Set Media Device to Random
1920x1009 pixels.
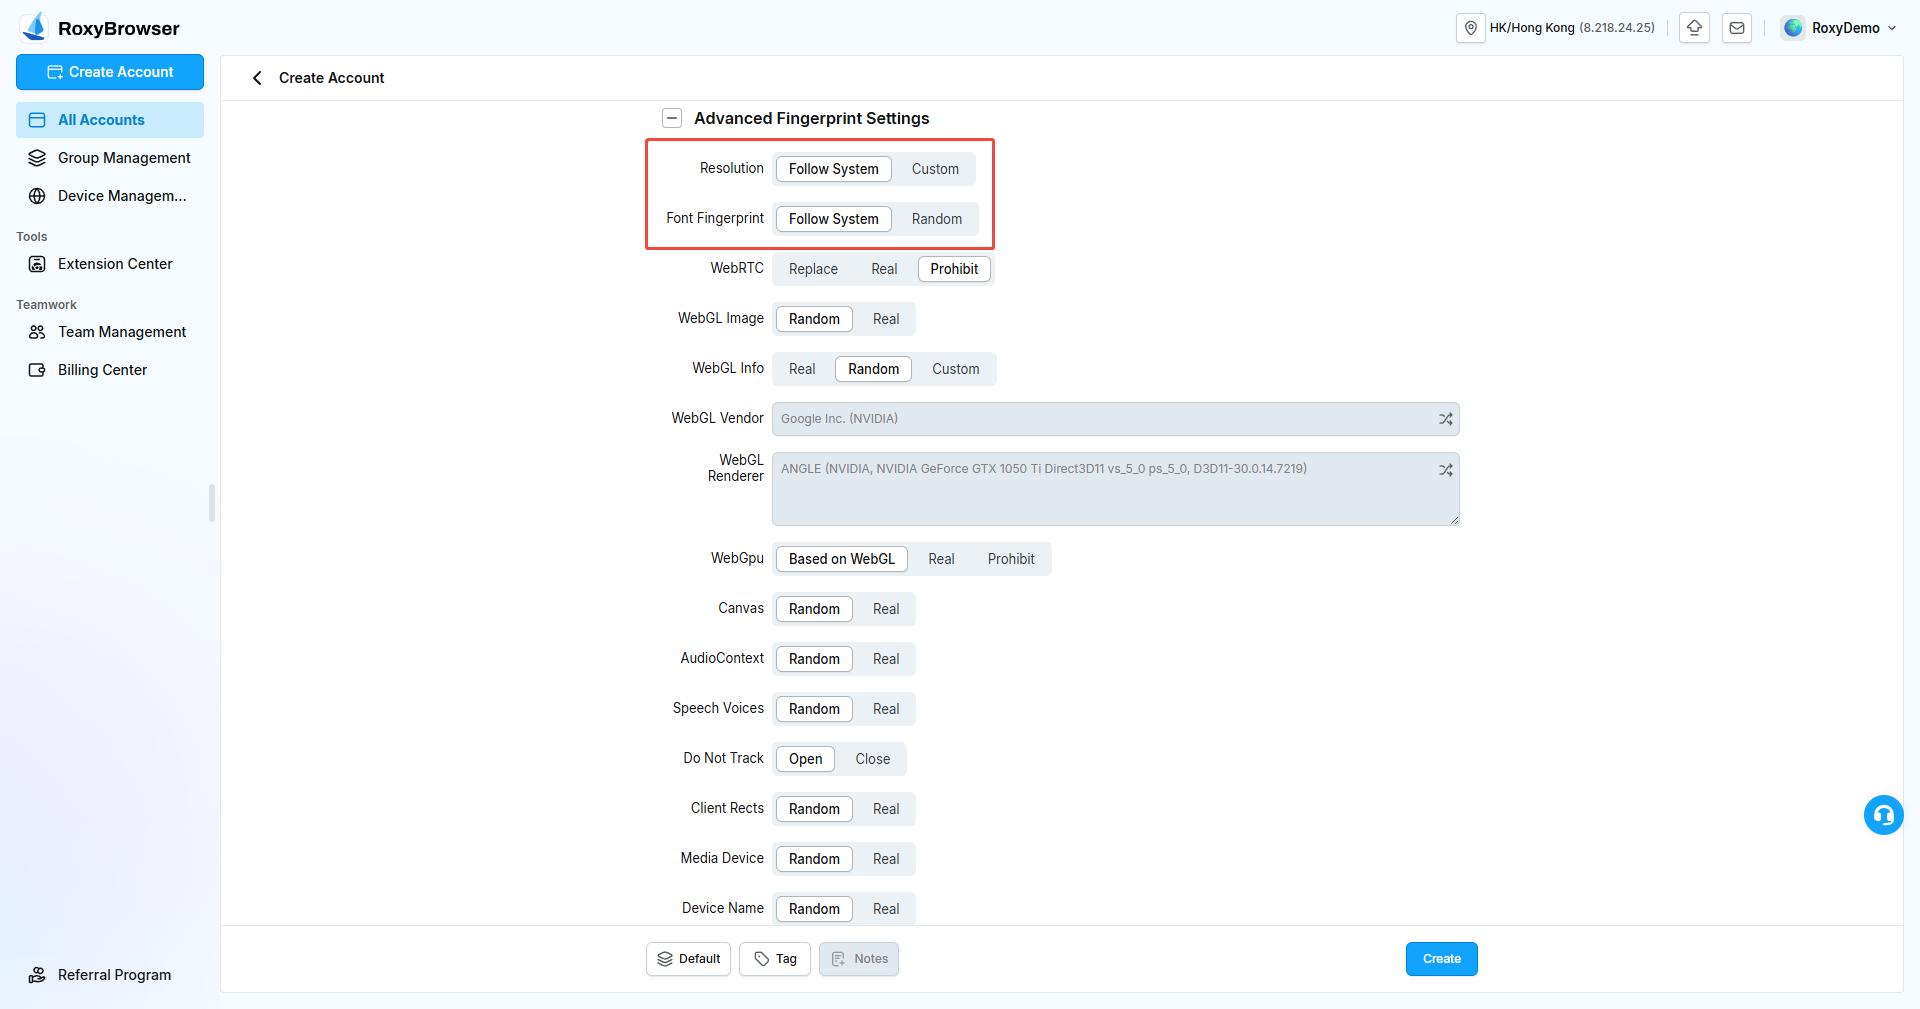pyautogui.click(x=814, y=859)
